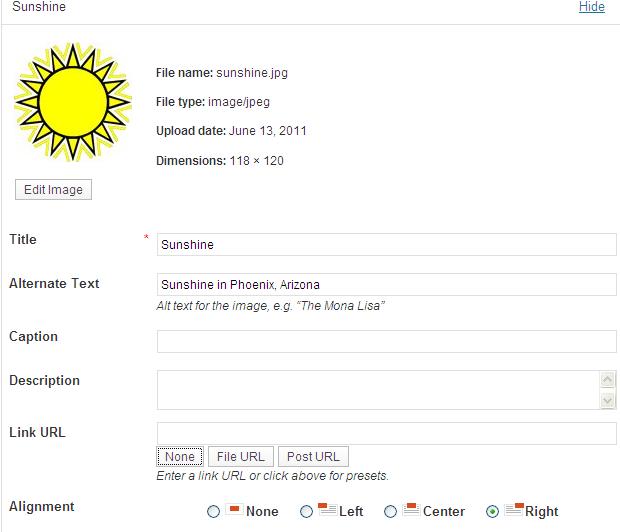
Task: Click the empty Caption field
Action: (386, 341)
